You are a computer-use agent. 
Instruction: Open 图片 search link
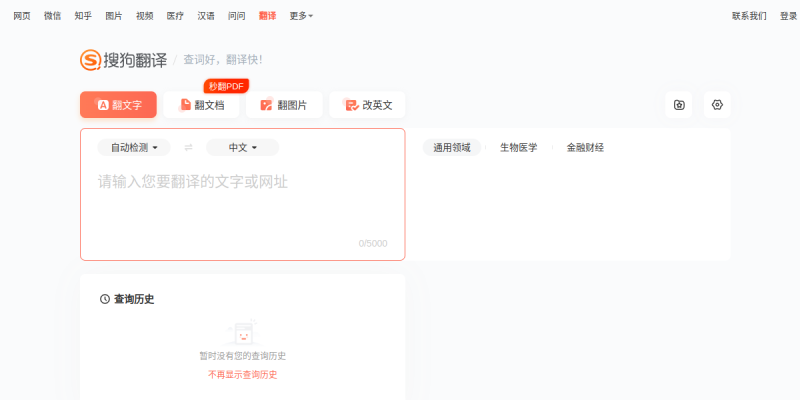[x=114, y=16]
